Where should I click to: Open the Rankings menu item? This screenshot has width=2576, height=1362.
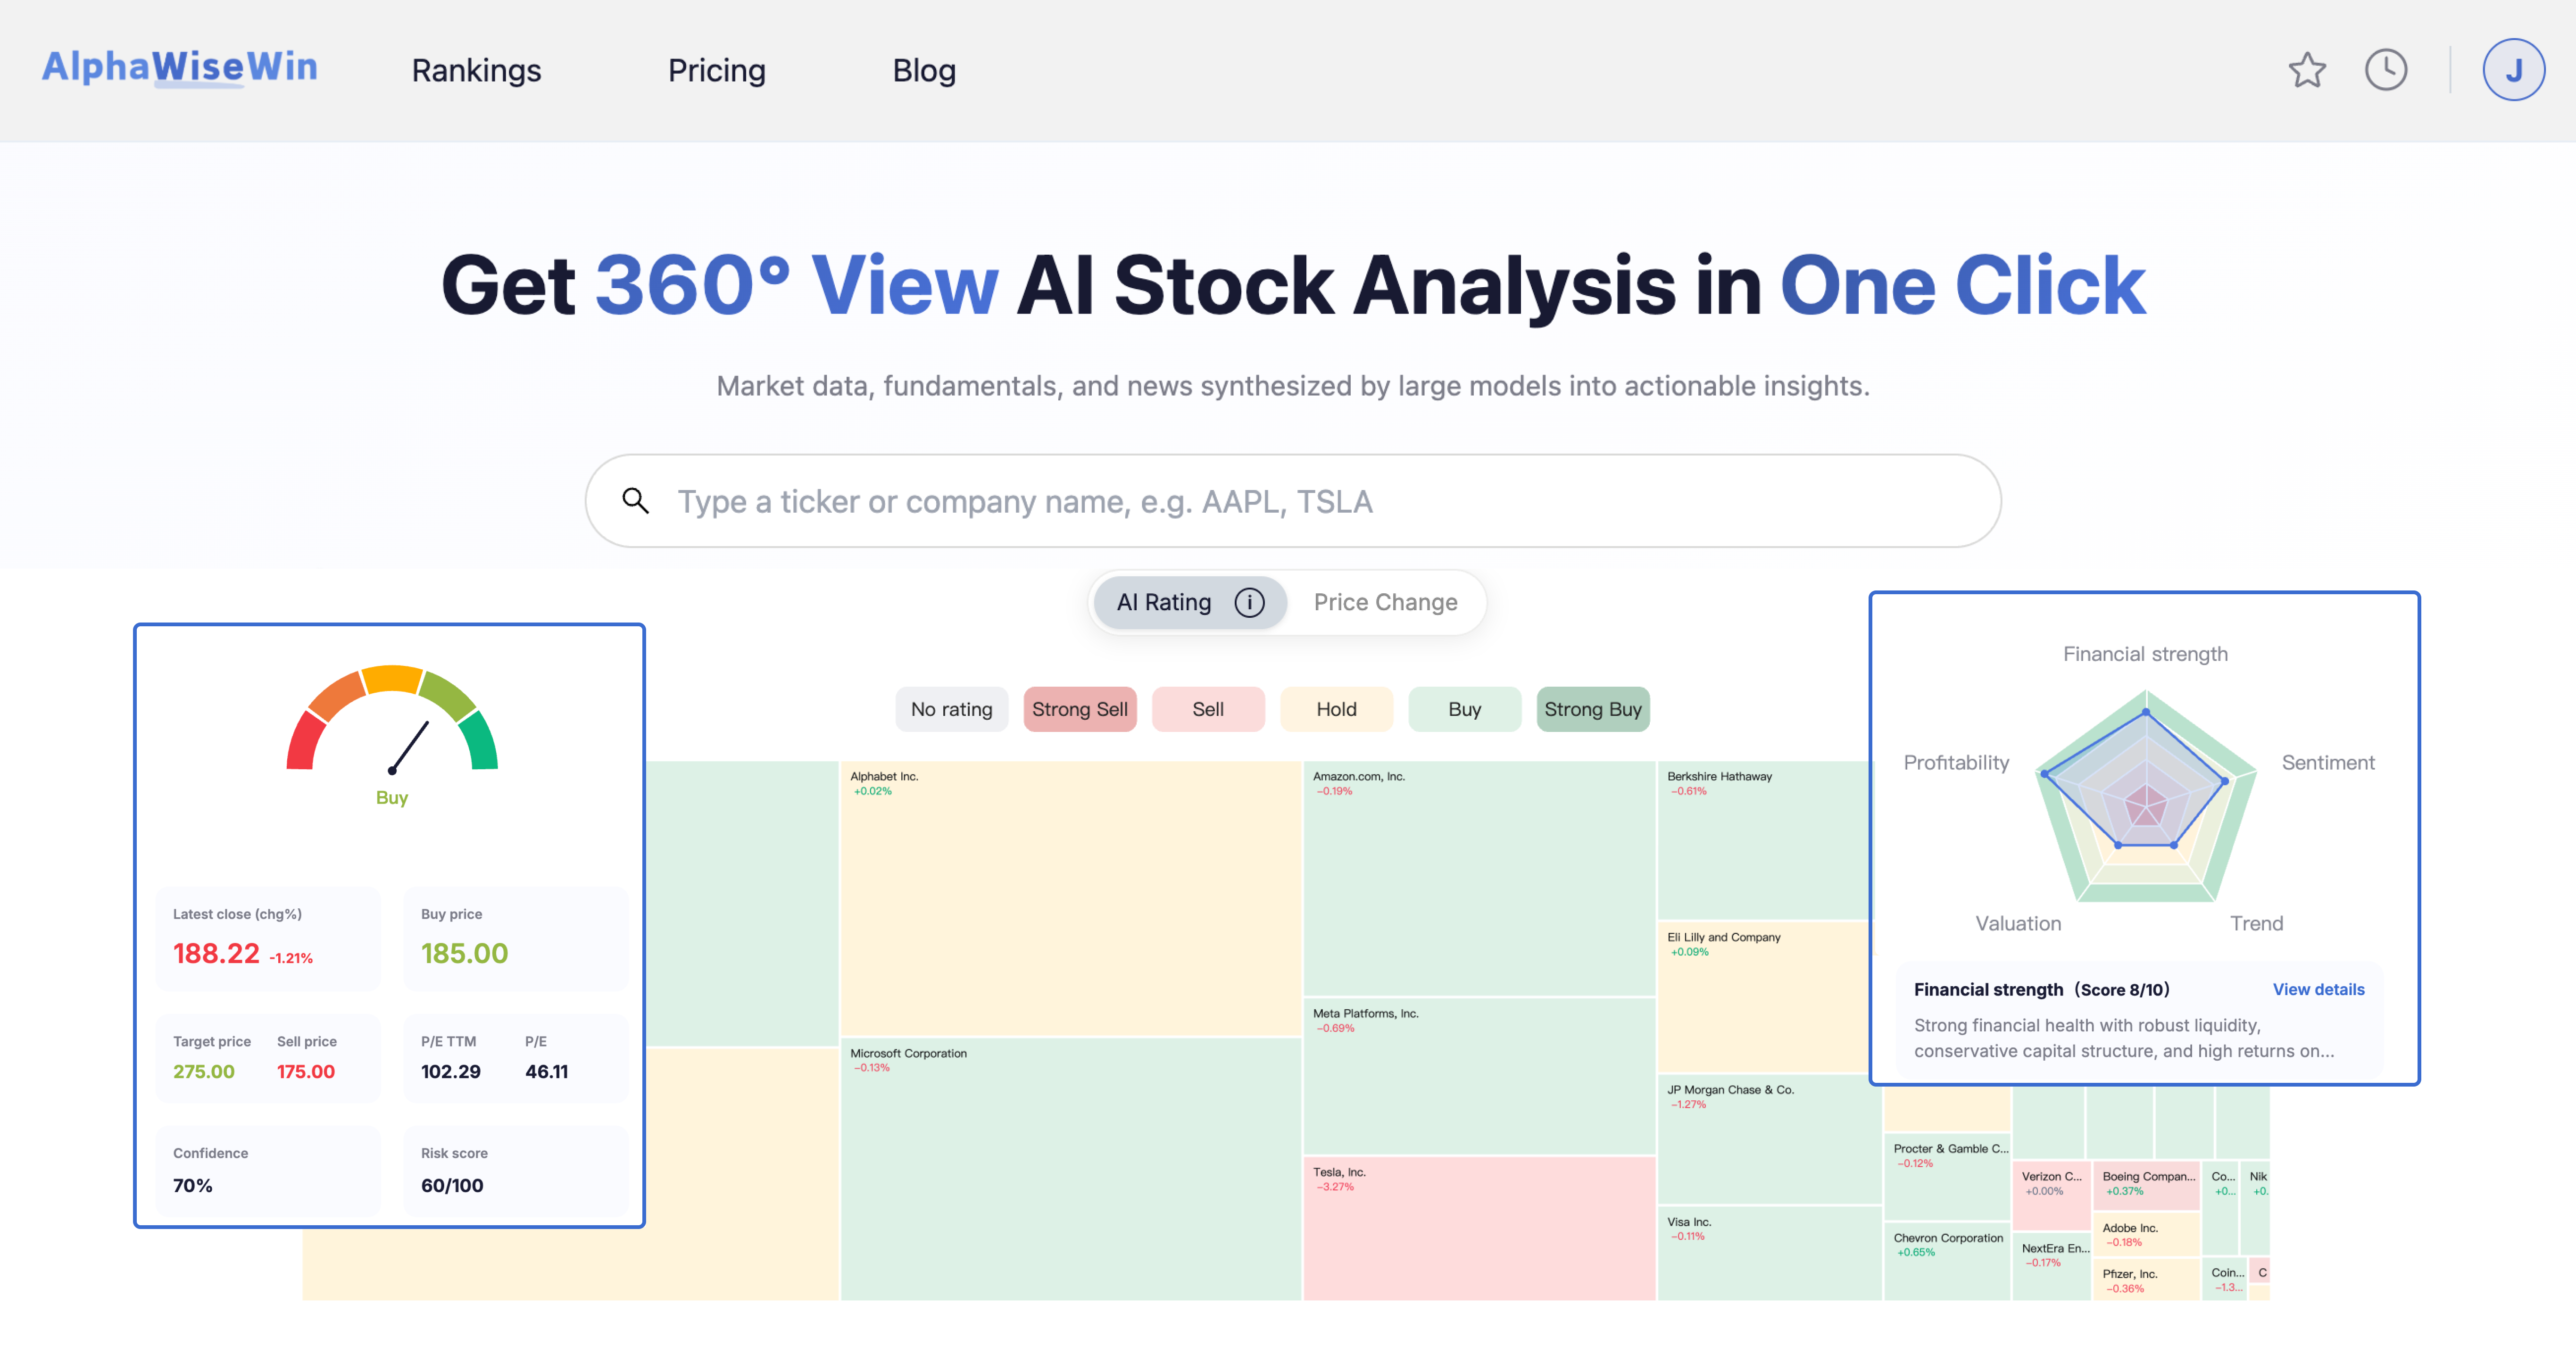tap(476, 70)
